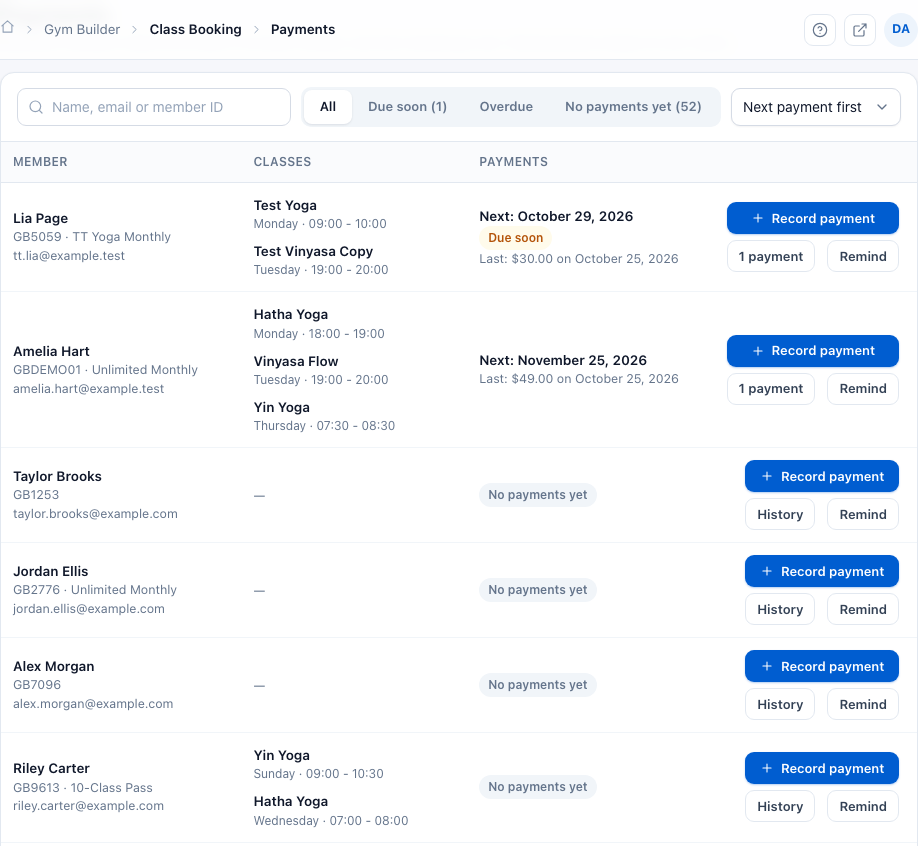Switch to Due soon (1) tab

tap(407, 107)
